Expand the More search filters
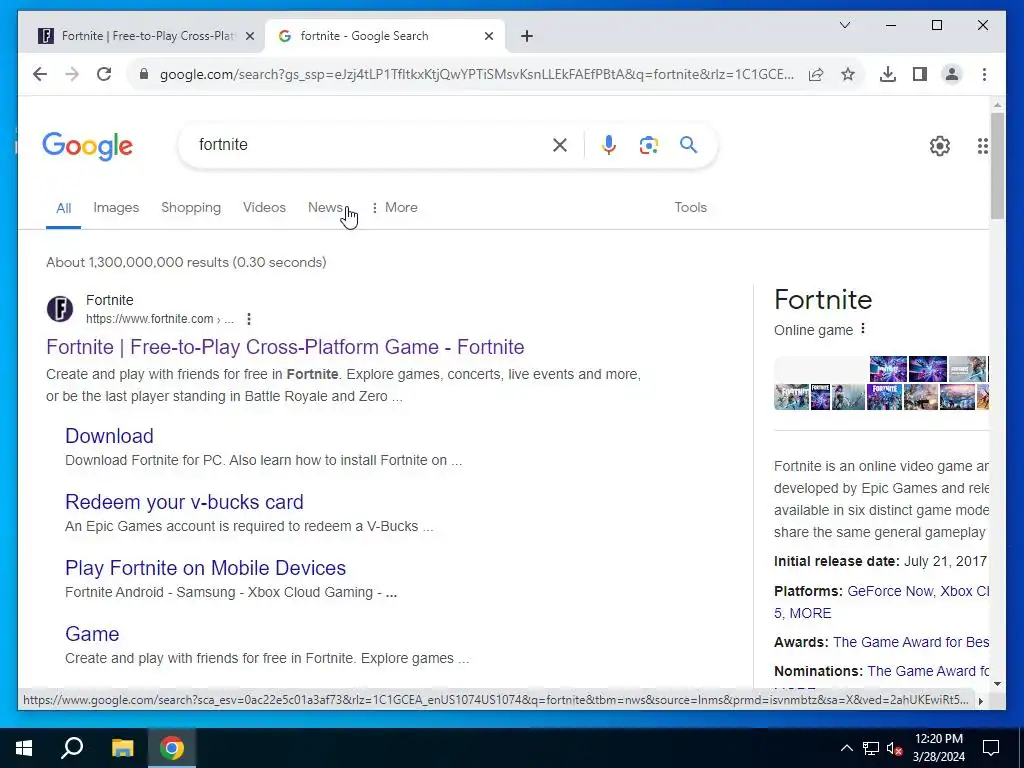This screenshot has height=768, width=1024. [x=394, y=208]
